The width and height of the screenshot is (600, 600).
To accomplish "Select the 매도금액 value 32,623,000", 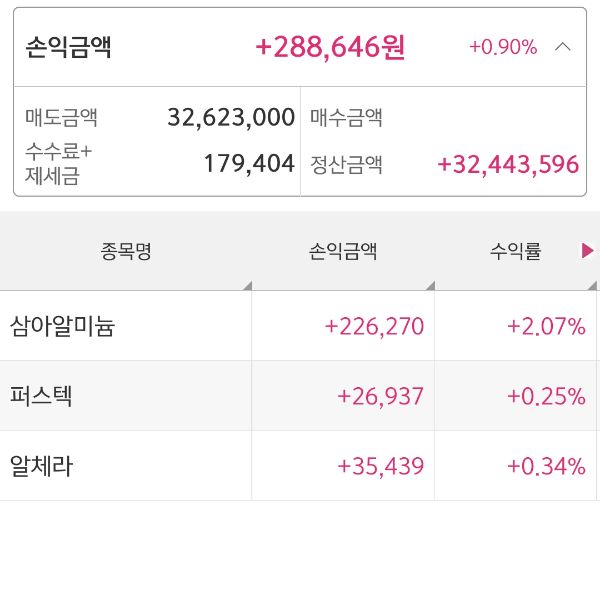I will (x=231, y=117).
